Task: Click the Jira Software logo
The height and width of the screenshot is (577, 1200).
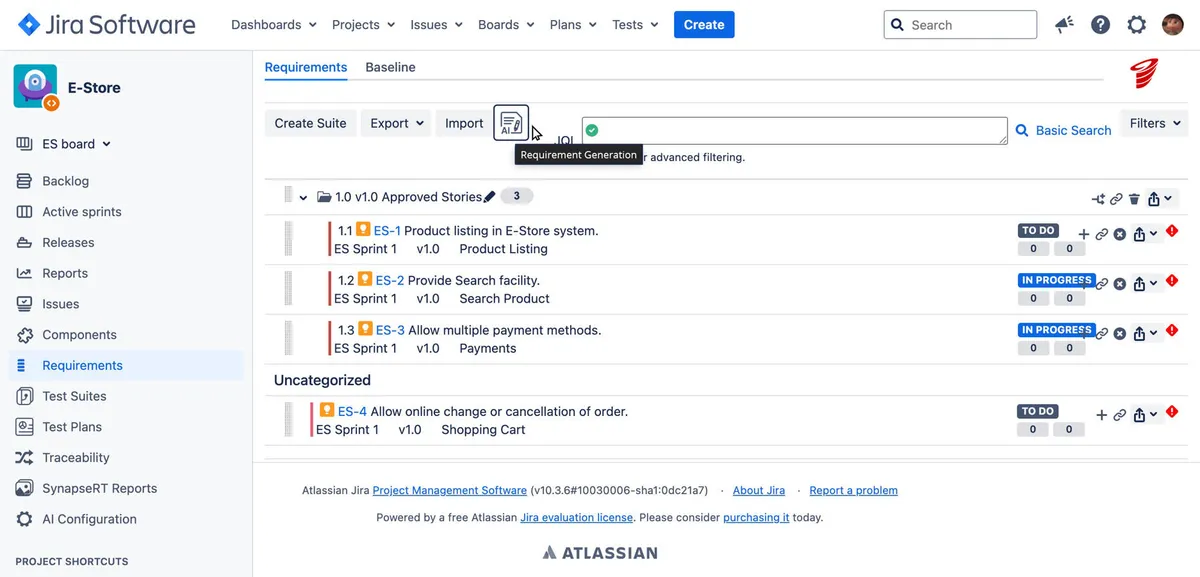Action: [x=106, y=25]
